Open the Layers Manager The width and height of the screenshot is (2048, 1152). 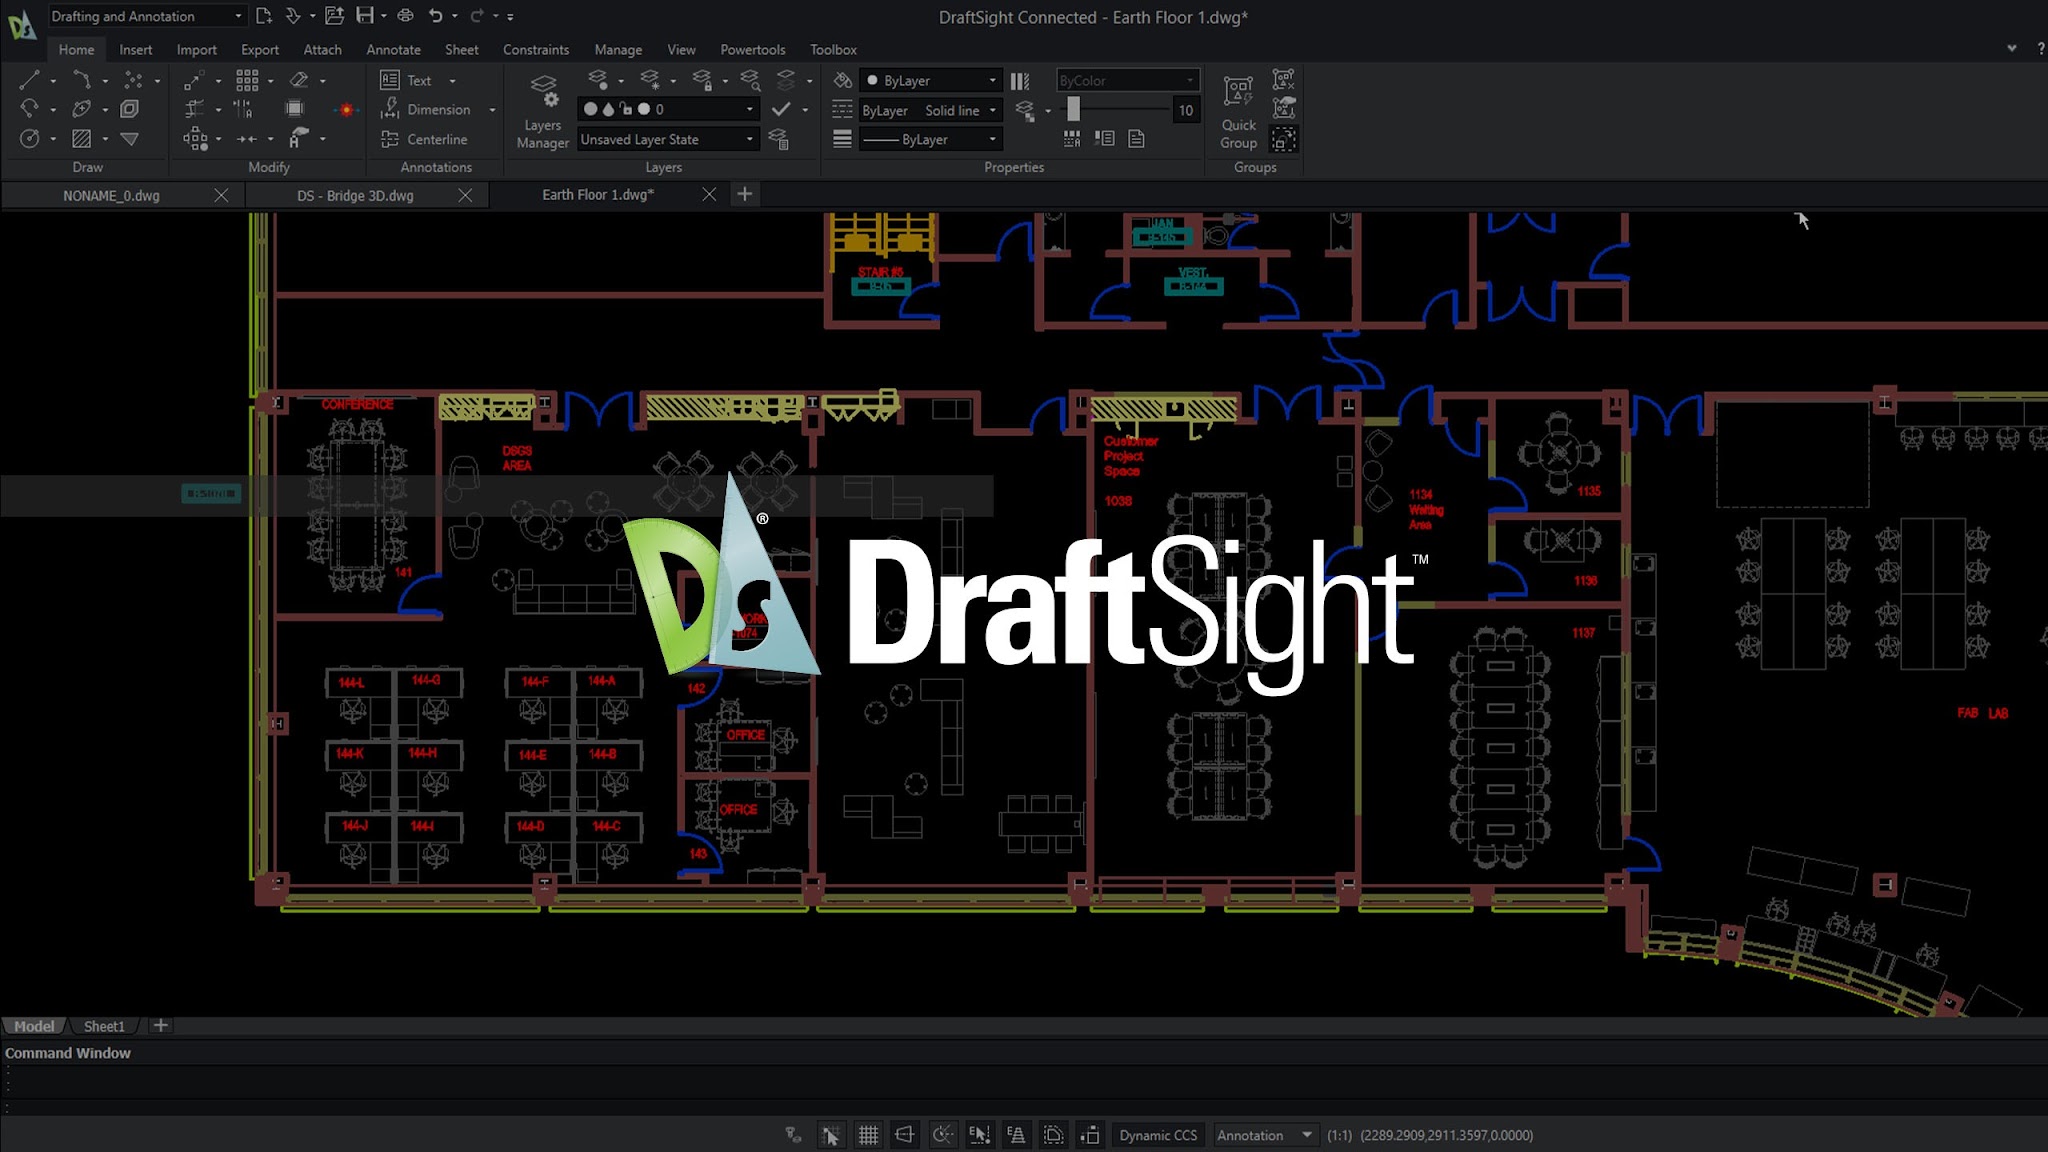[543, 112]
